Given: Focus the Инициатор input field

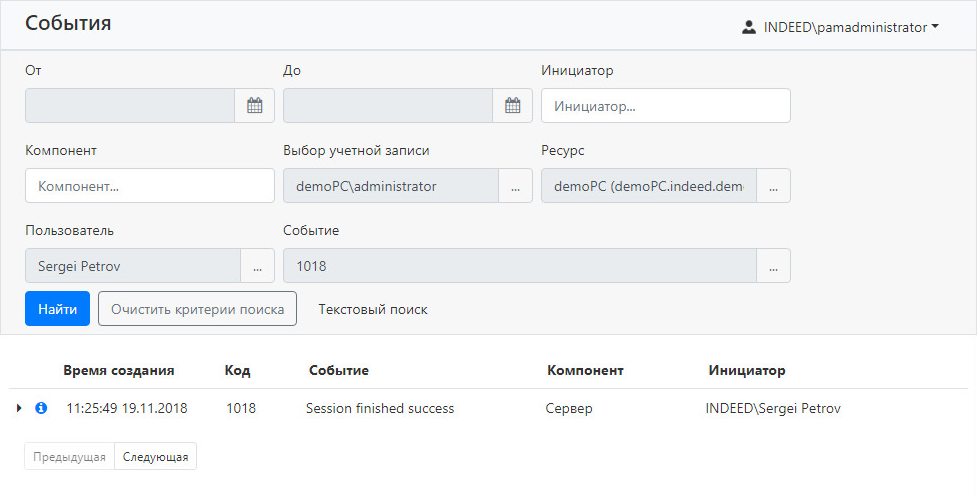Looking at the screenshot, I should (x=665, y=106).
